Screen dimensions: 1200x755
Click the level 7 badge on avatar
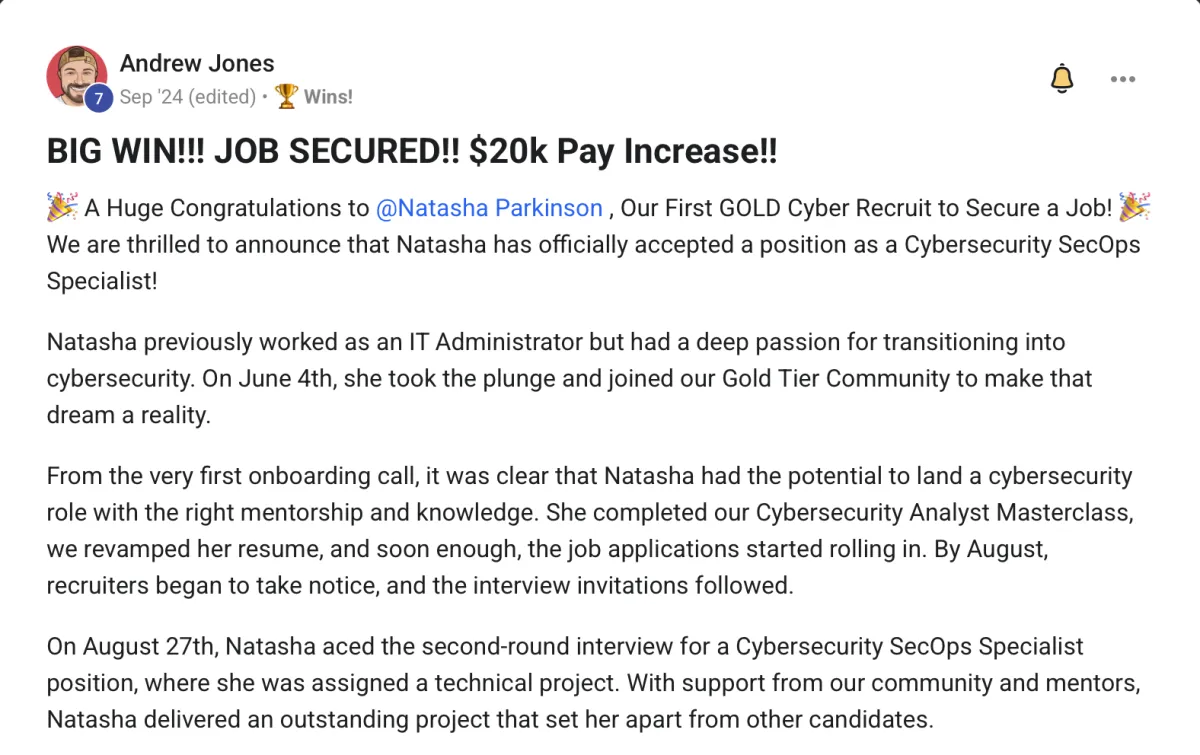point(98,97)
